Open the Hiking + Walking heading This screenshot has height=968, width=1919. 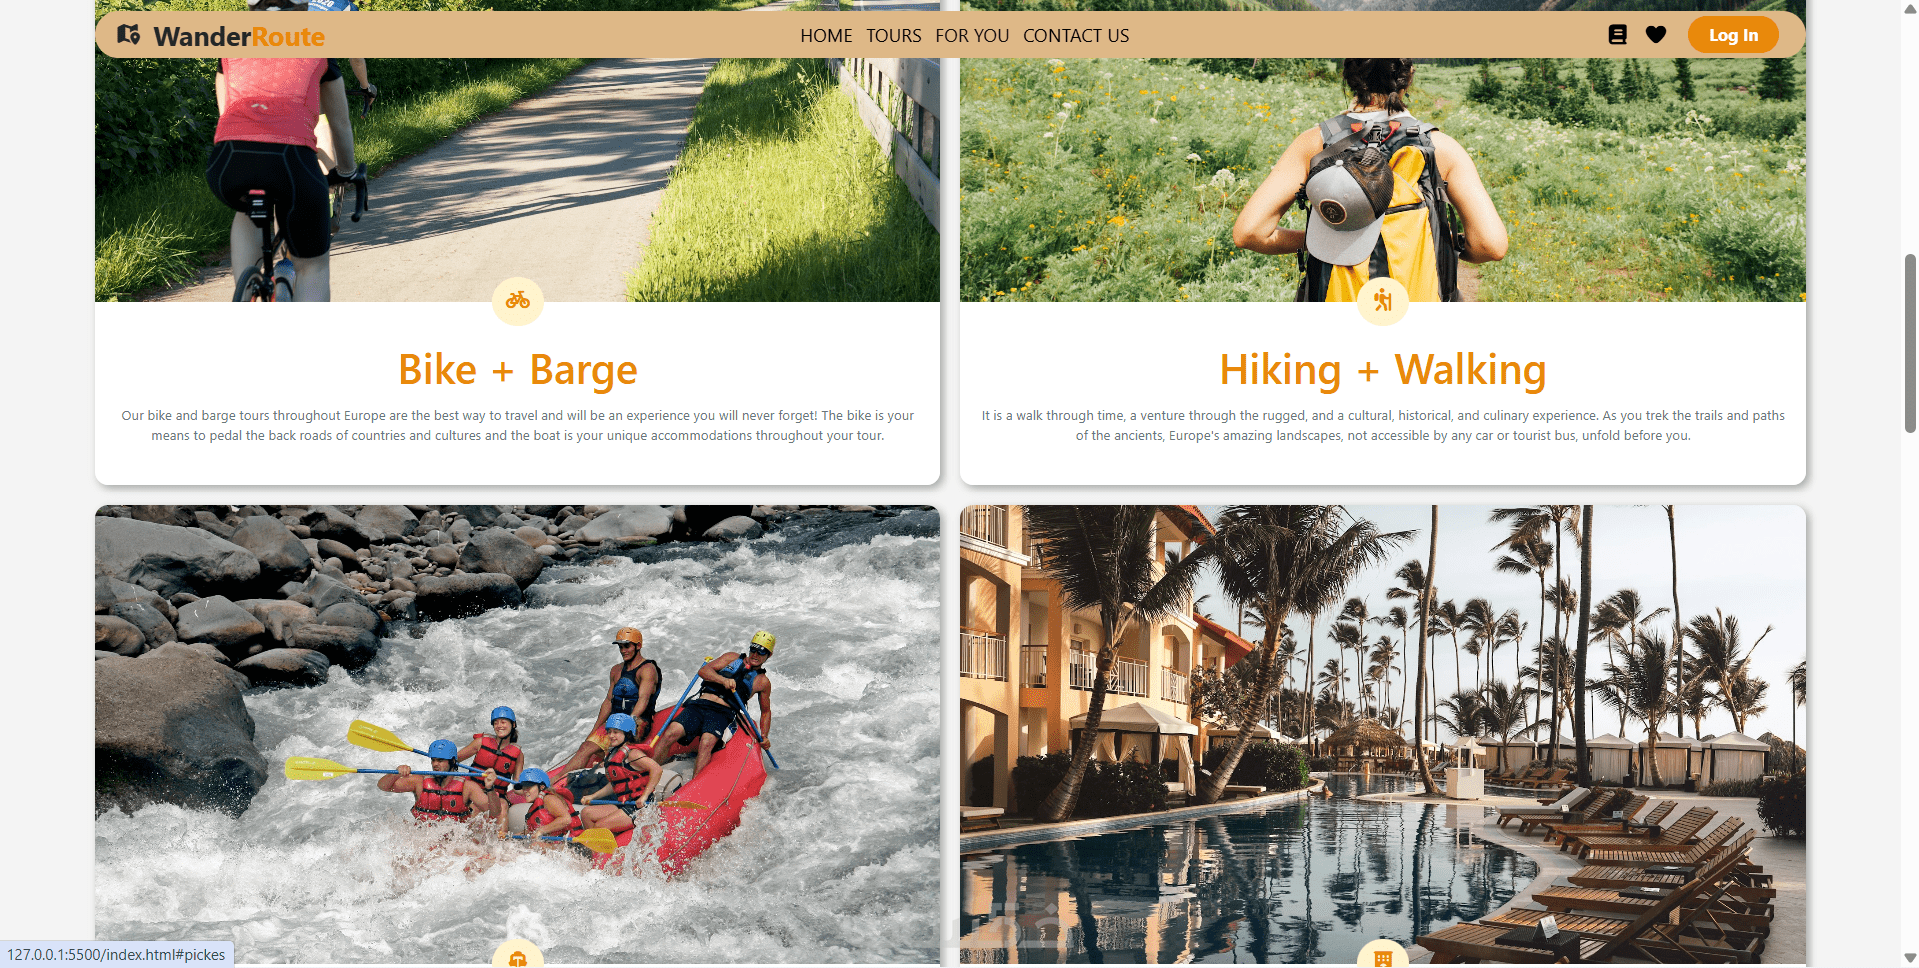click(x=1383, y=369)
